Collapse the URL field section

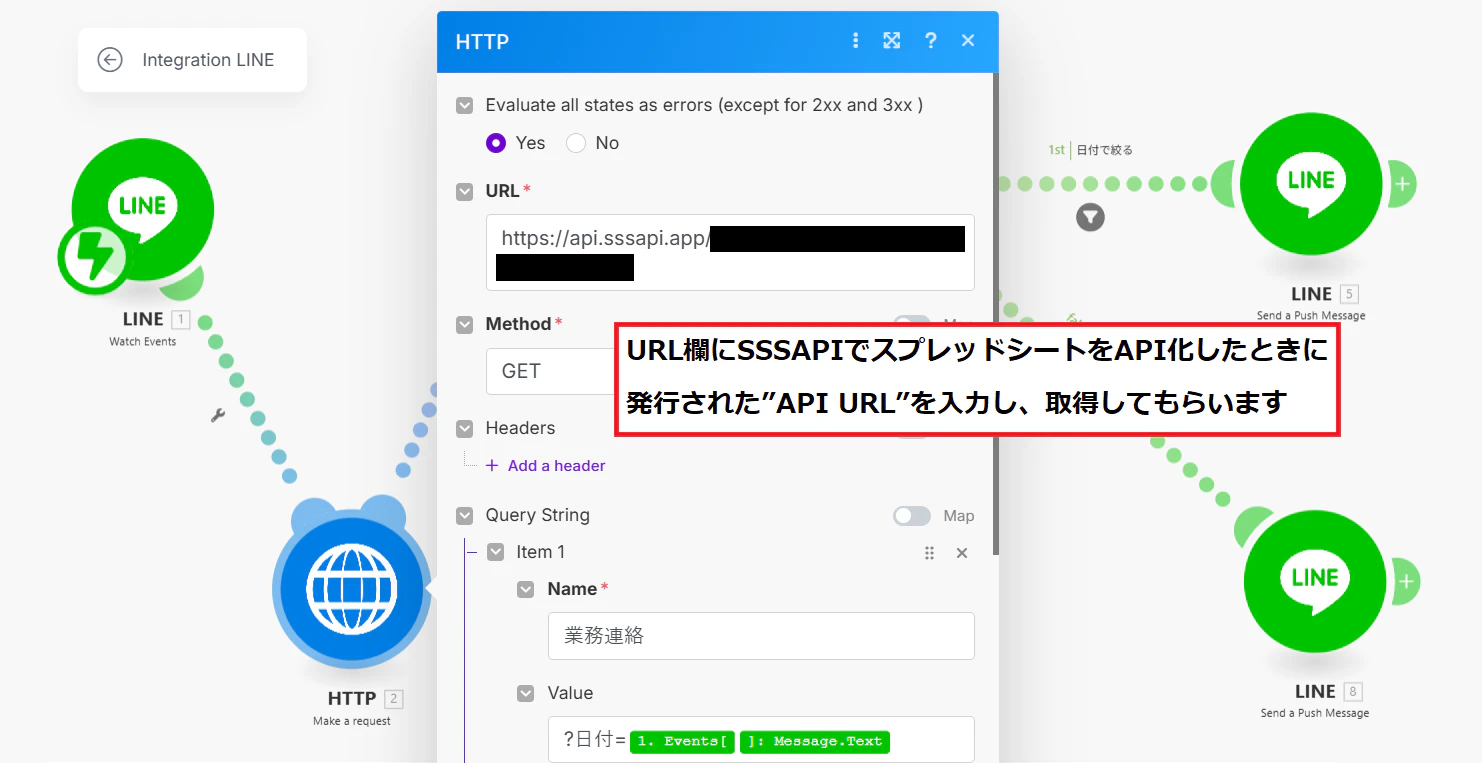pyautogui.click(x=465, y=191)
